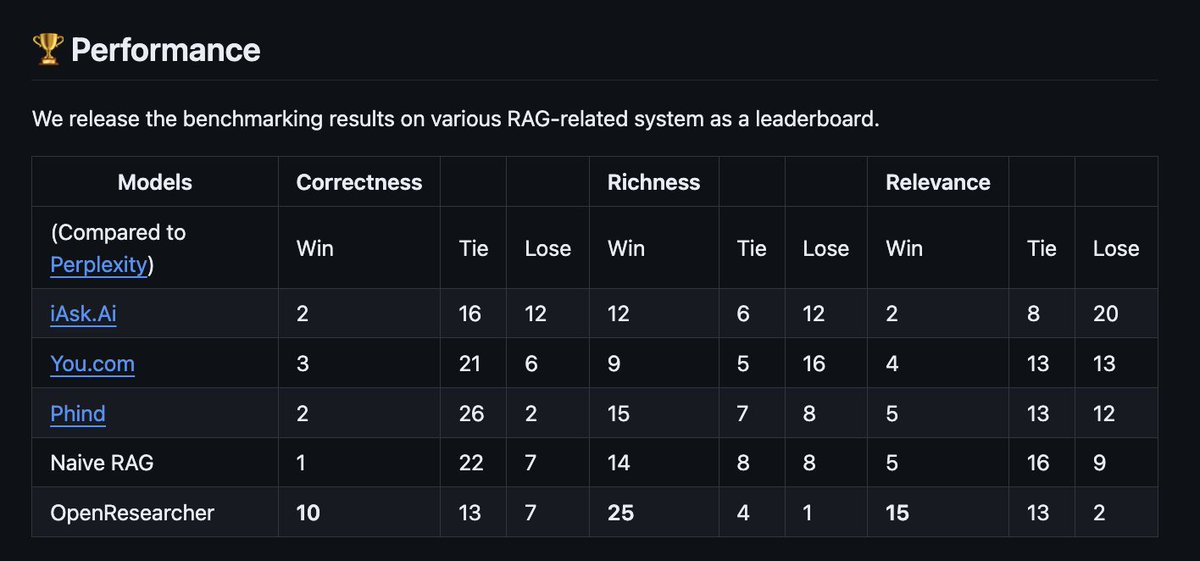Viewport: 1200px width, 561px height.
Task: Click You.com's Richness lose value 16
Action: tap(814, 364)
